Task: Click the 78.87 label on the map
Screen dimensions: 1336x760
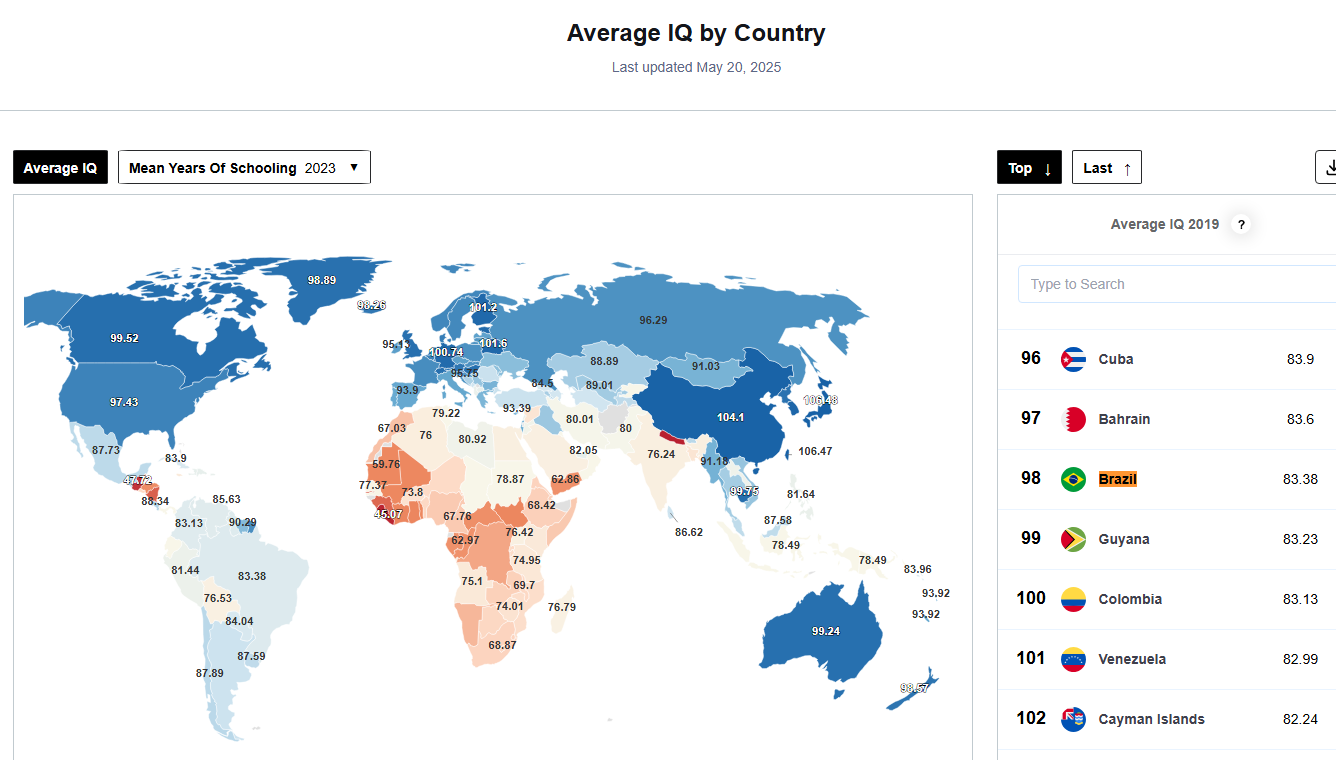Action: 511,479
